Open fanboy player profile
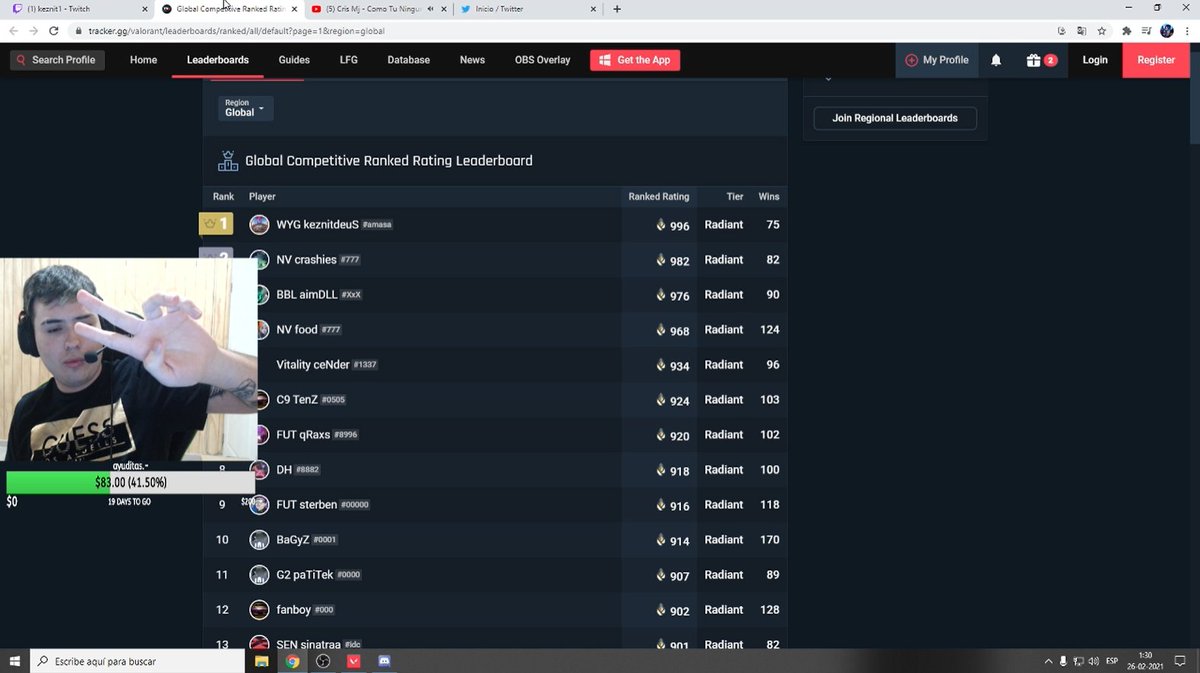1200x673 pixels. (293, 610)
